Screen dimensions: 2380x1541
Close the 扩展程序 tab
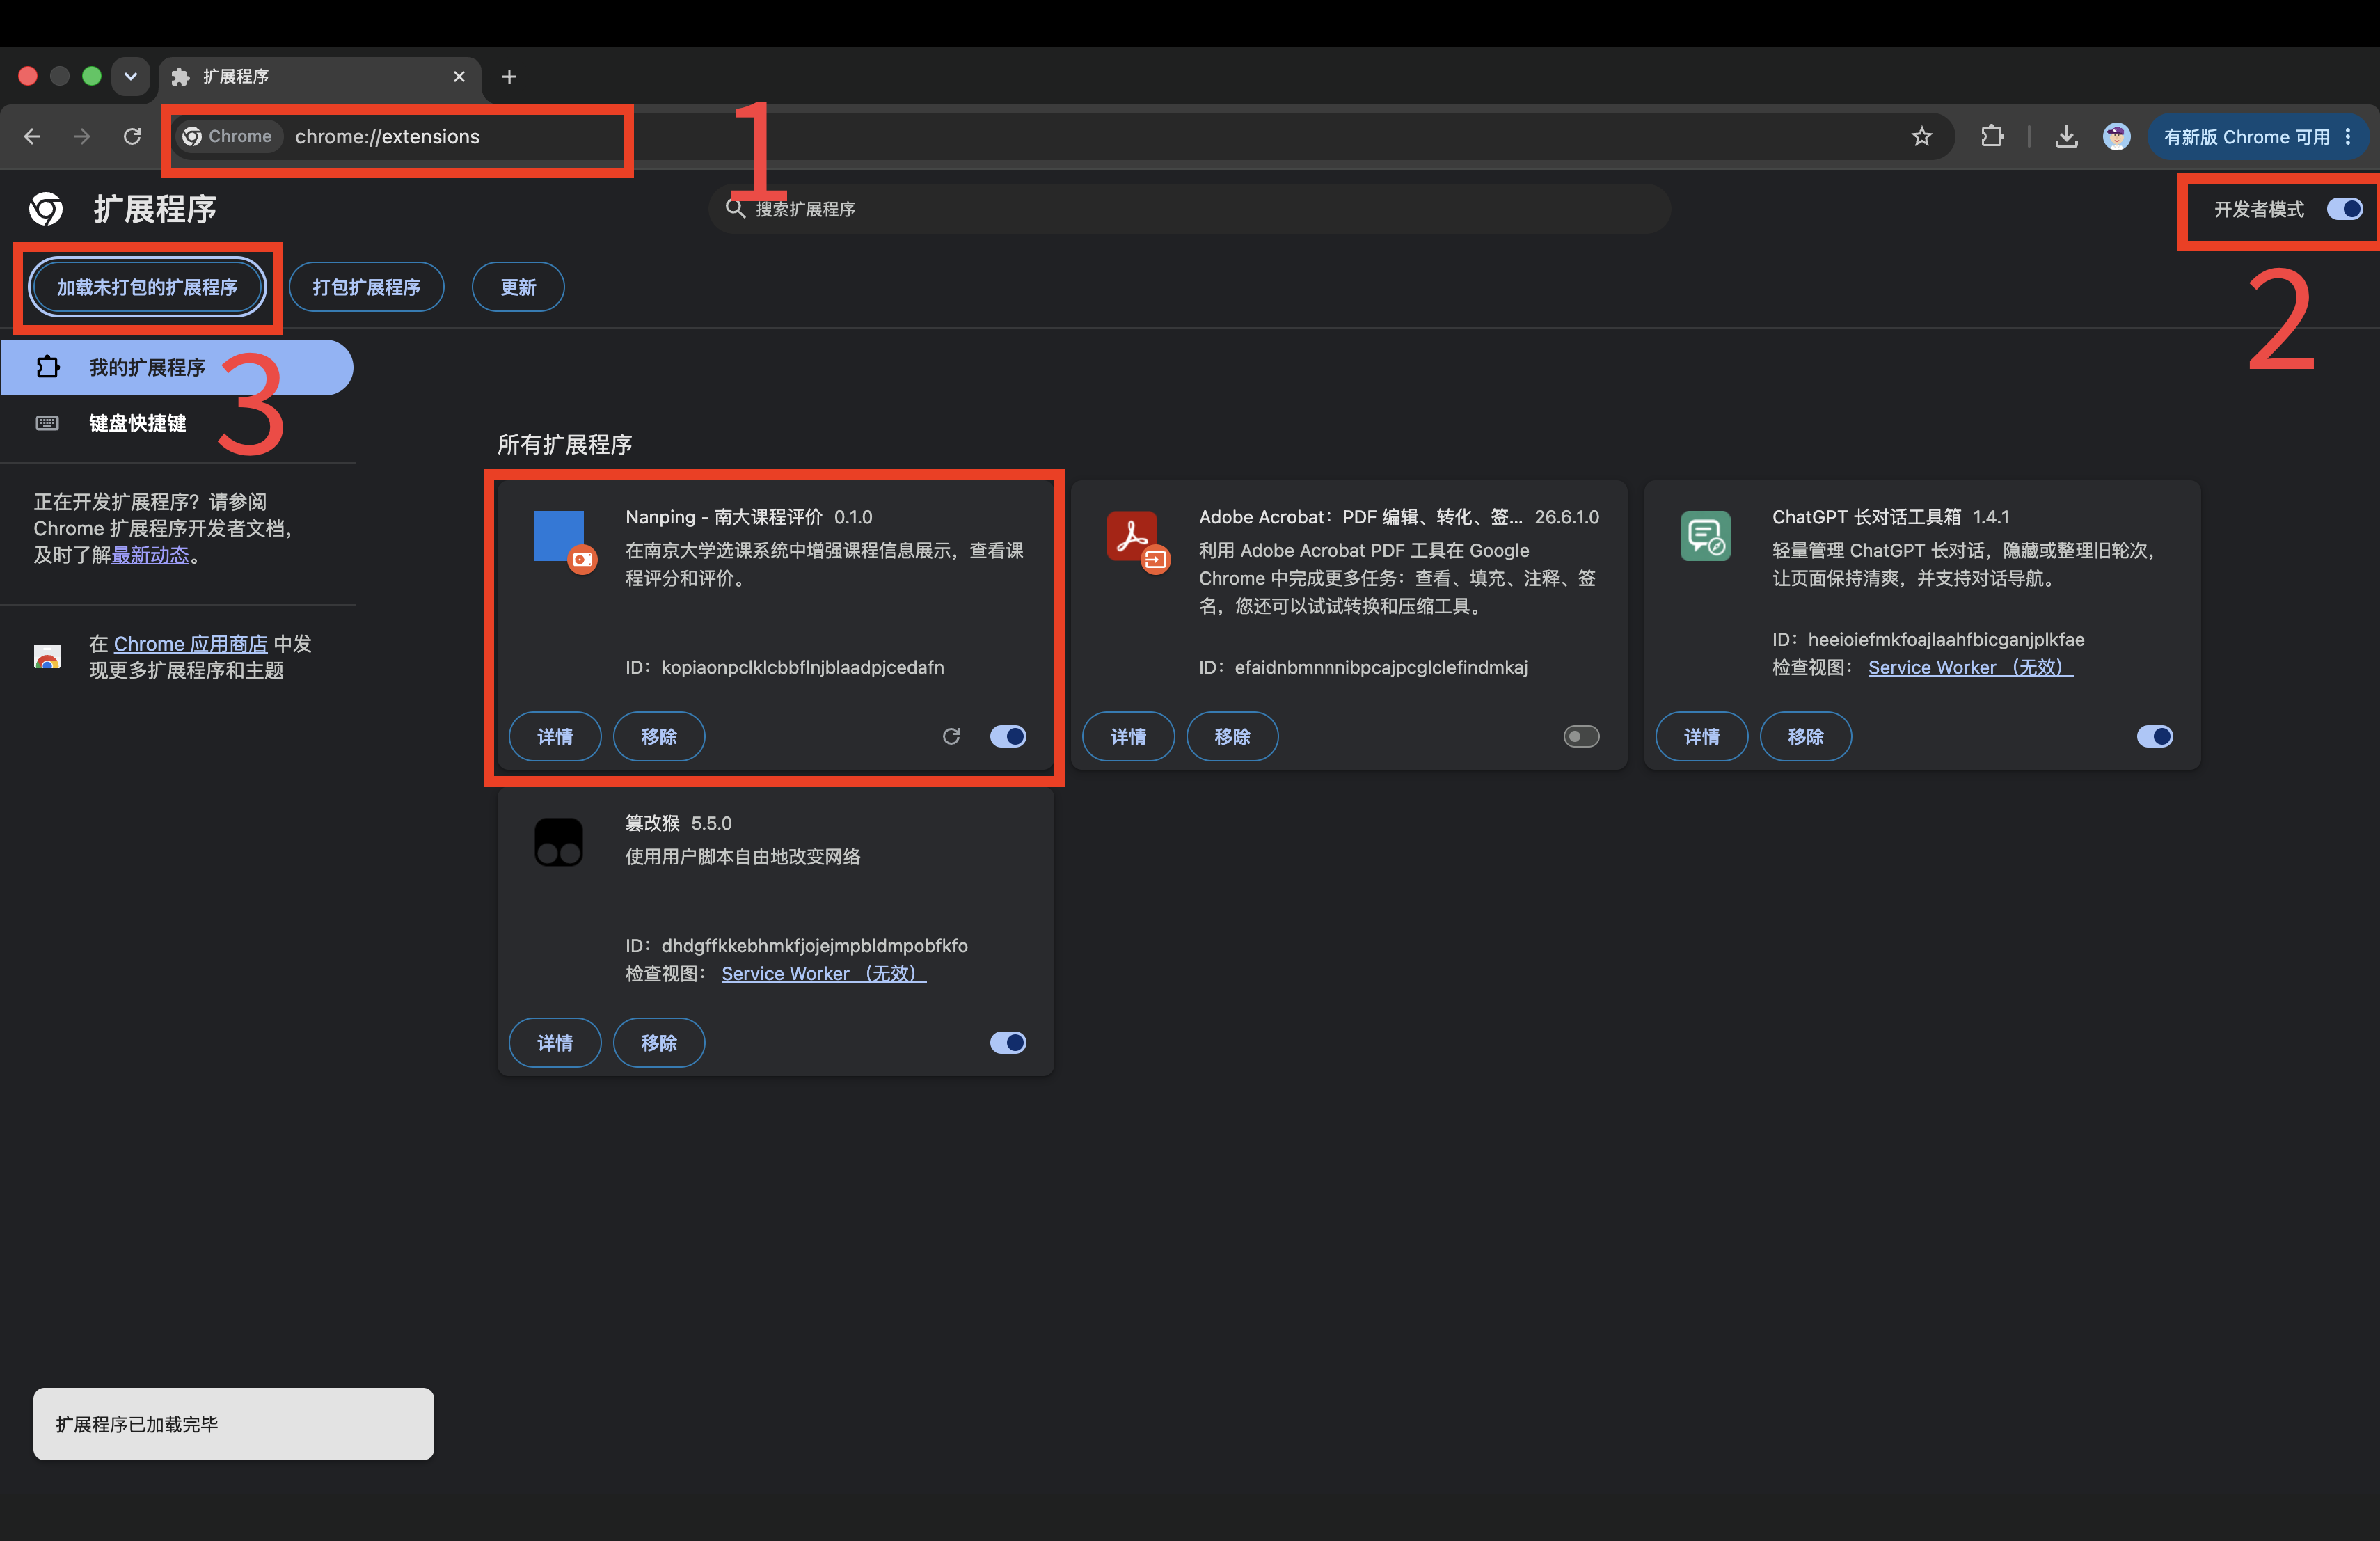click(459, 76)
